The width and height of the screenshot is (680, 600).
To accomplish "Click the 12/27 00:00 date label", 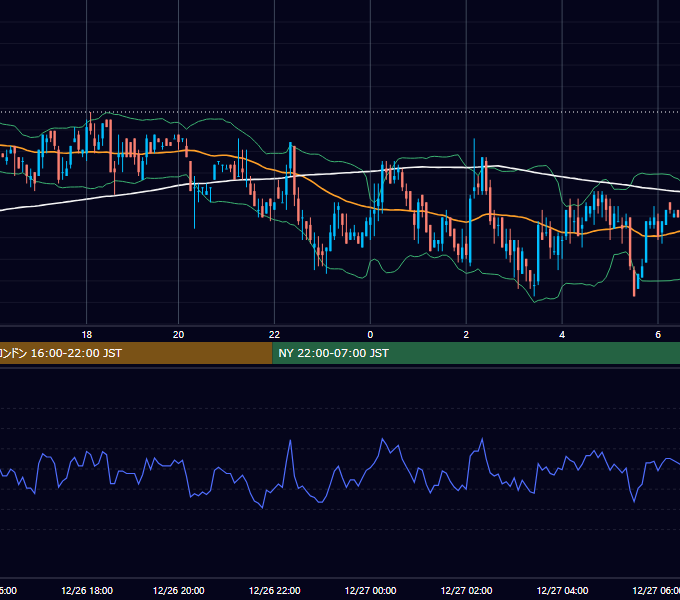I will 370,590.
